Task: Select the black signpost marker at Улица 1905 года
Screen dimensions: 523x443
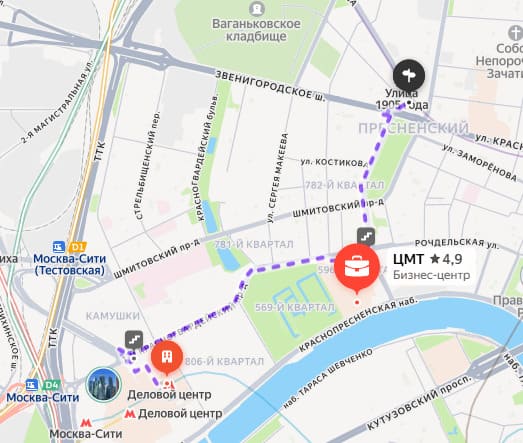Action: click(409, 75)
